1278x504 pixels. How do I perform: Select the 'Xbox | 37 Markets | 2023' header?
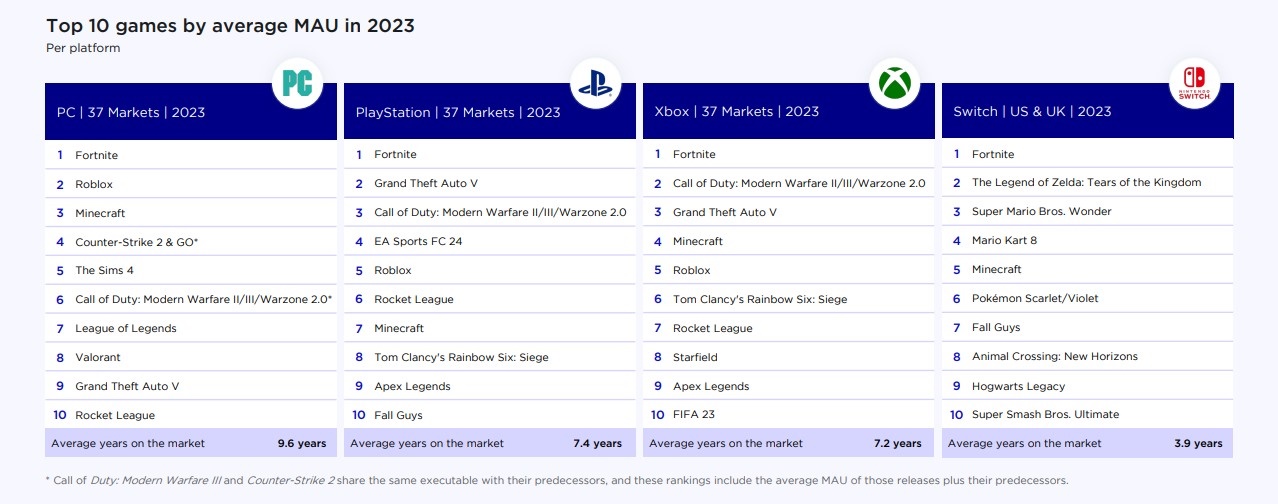click(788, 111)
